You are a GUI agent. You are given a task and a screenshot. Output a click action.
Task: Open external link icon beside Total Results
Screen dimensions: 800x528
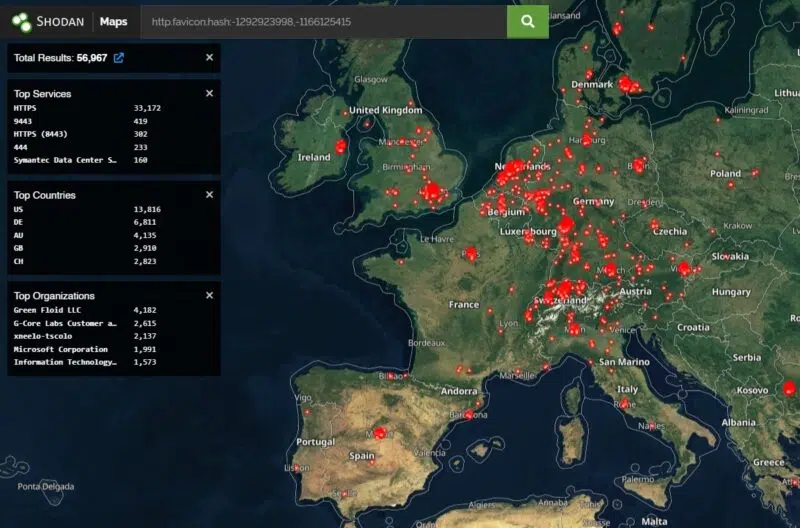[x=119, y=58]
